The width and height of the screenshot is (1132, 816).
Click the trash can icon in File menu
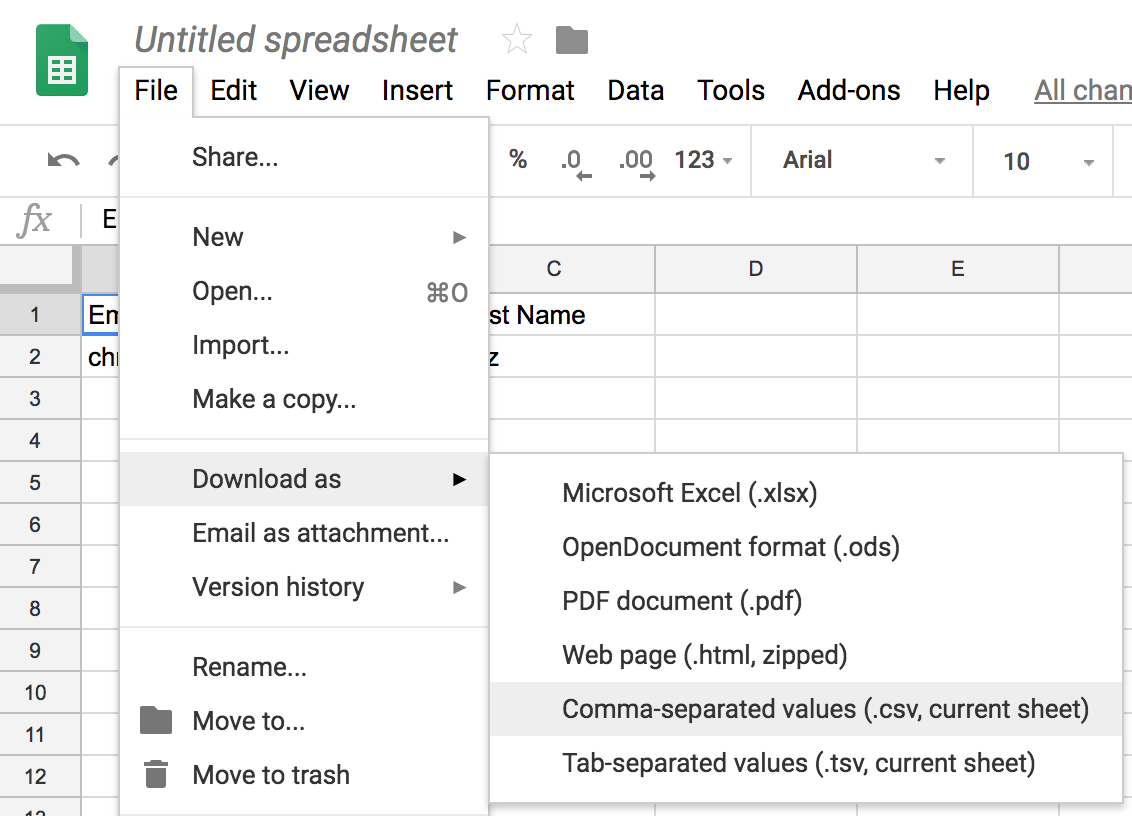click(156, 773)
